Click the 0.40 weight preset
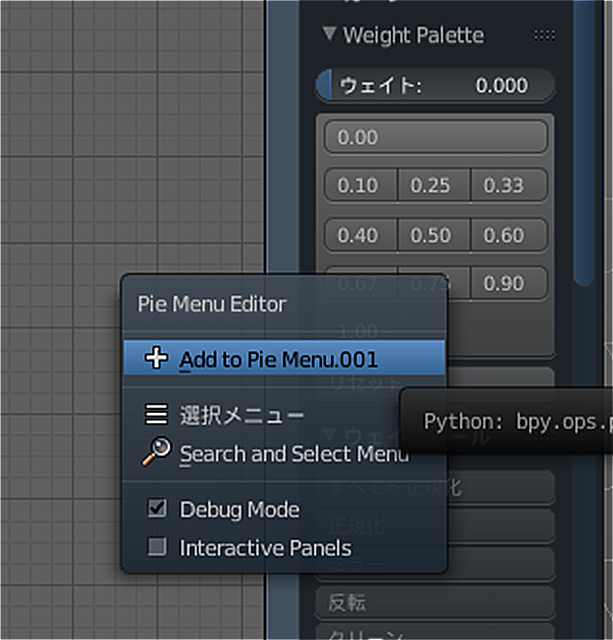 (361, 235)
